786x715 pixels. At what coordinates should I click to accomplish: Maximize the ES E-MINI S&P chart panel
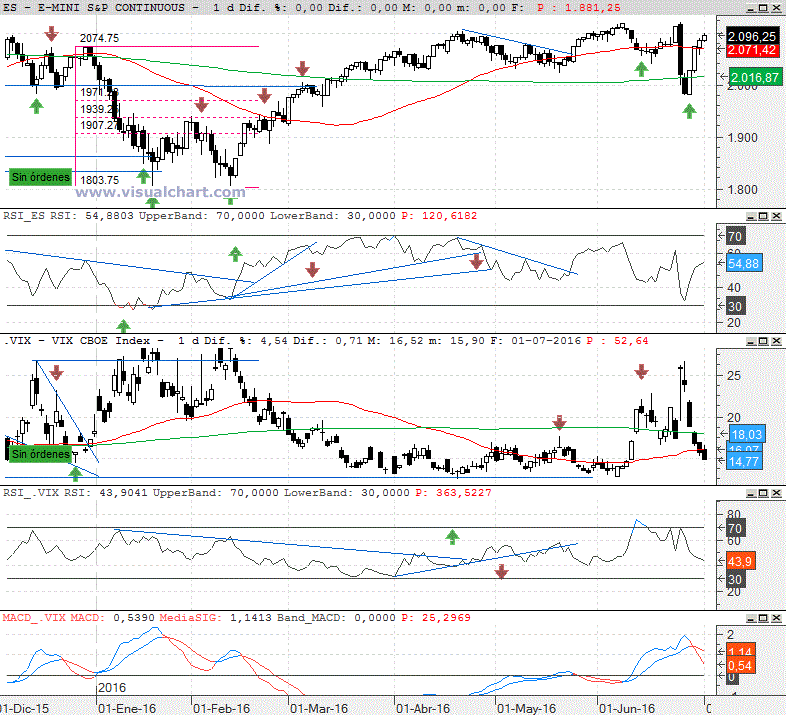(763, 8)
